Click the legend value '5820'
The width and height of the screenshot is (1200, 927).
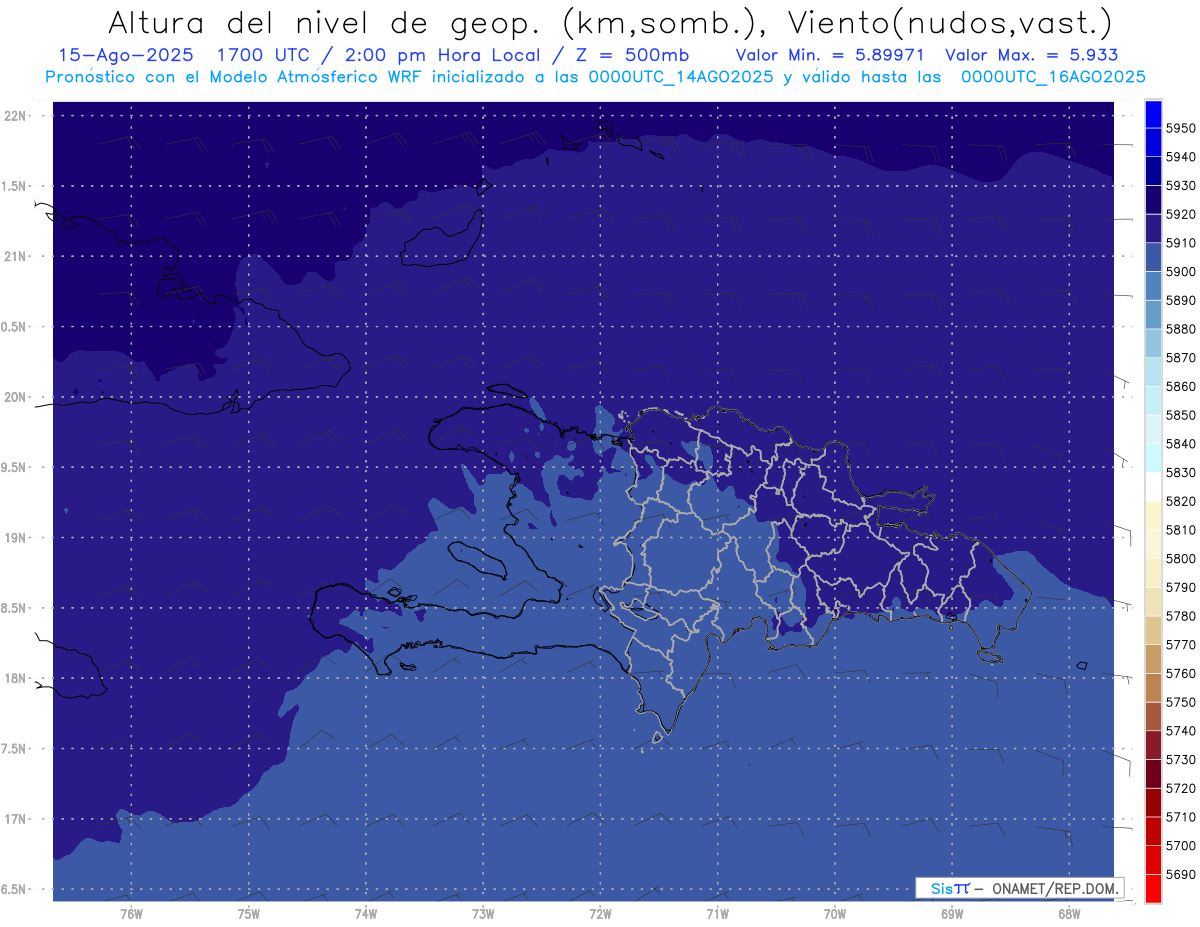tap(1180, 501)
